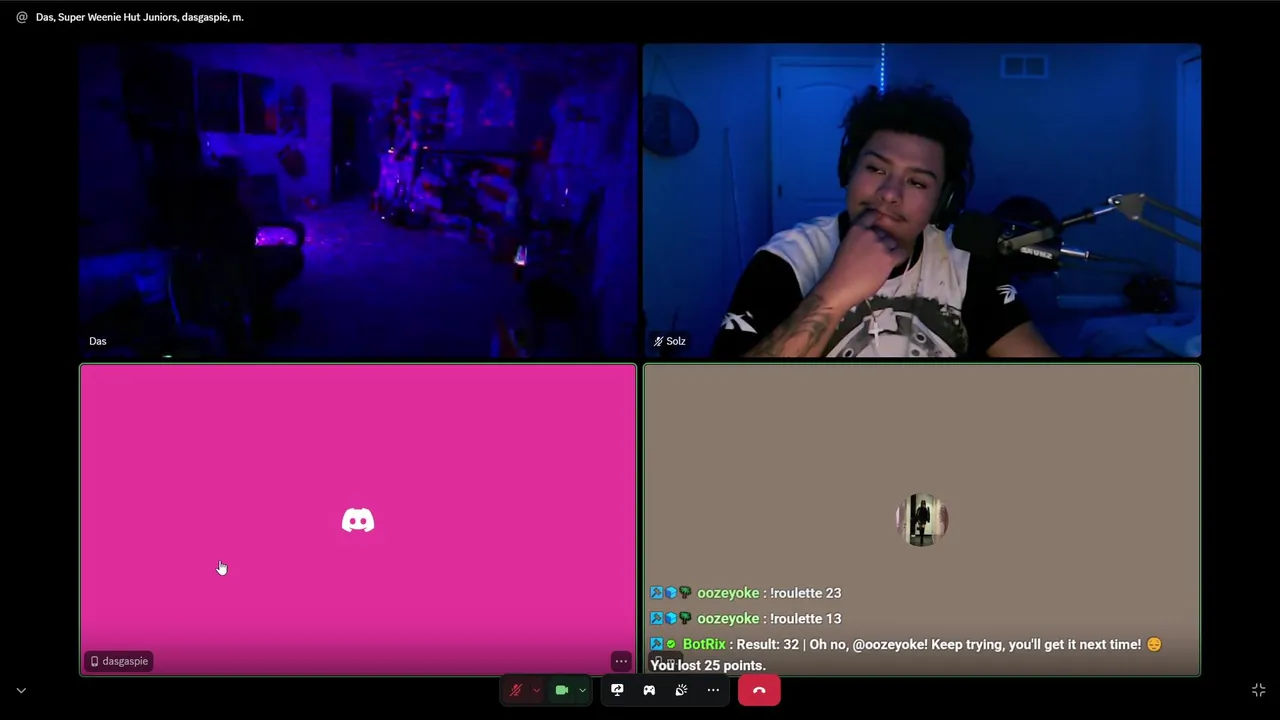Viewport: 1280px width, 720px height.
Task: Click the muted Solz name label
Action: (x=669, y=341)
